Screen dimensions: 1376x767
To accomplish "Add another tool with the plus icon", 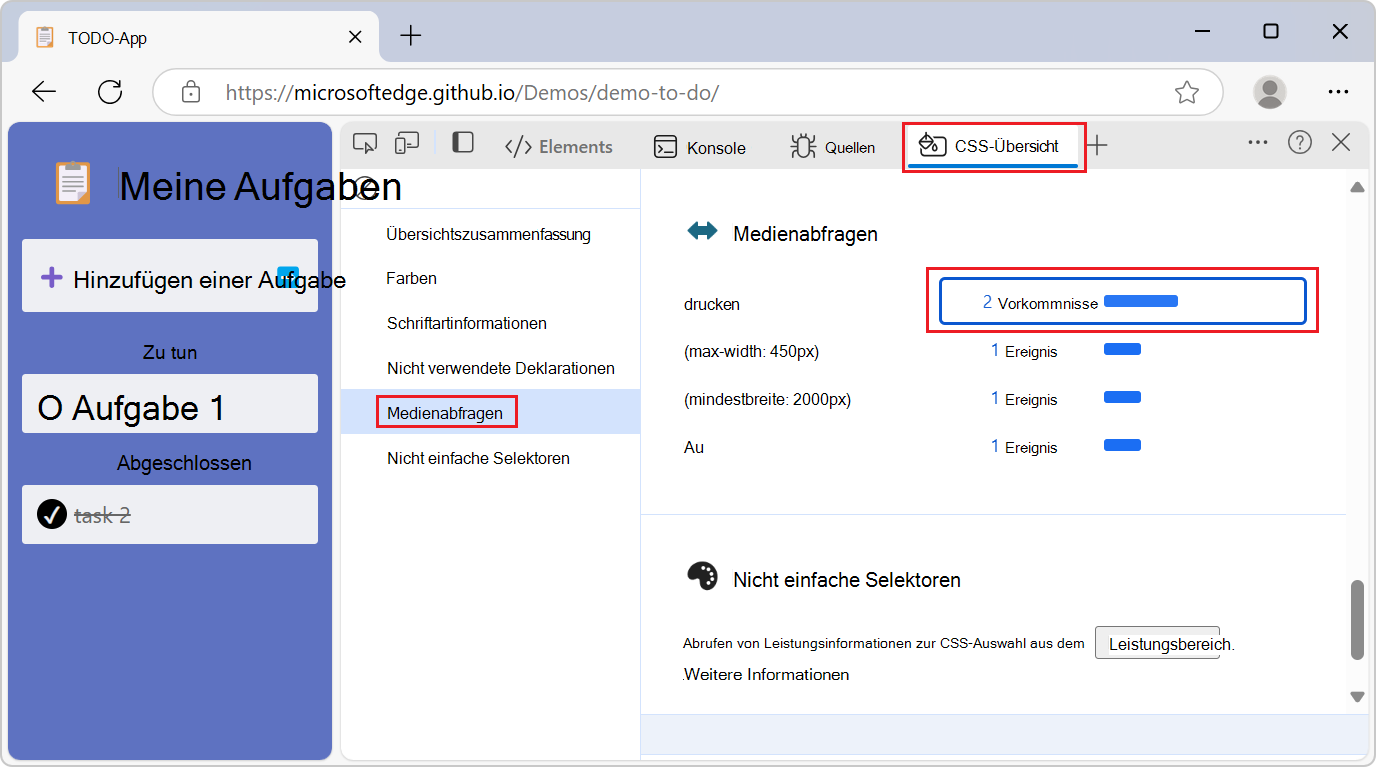I will (x=1097, y=146).
